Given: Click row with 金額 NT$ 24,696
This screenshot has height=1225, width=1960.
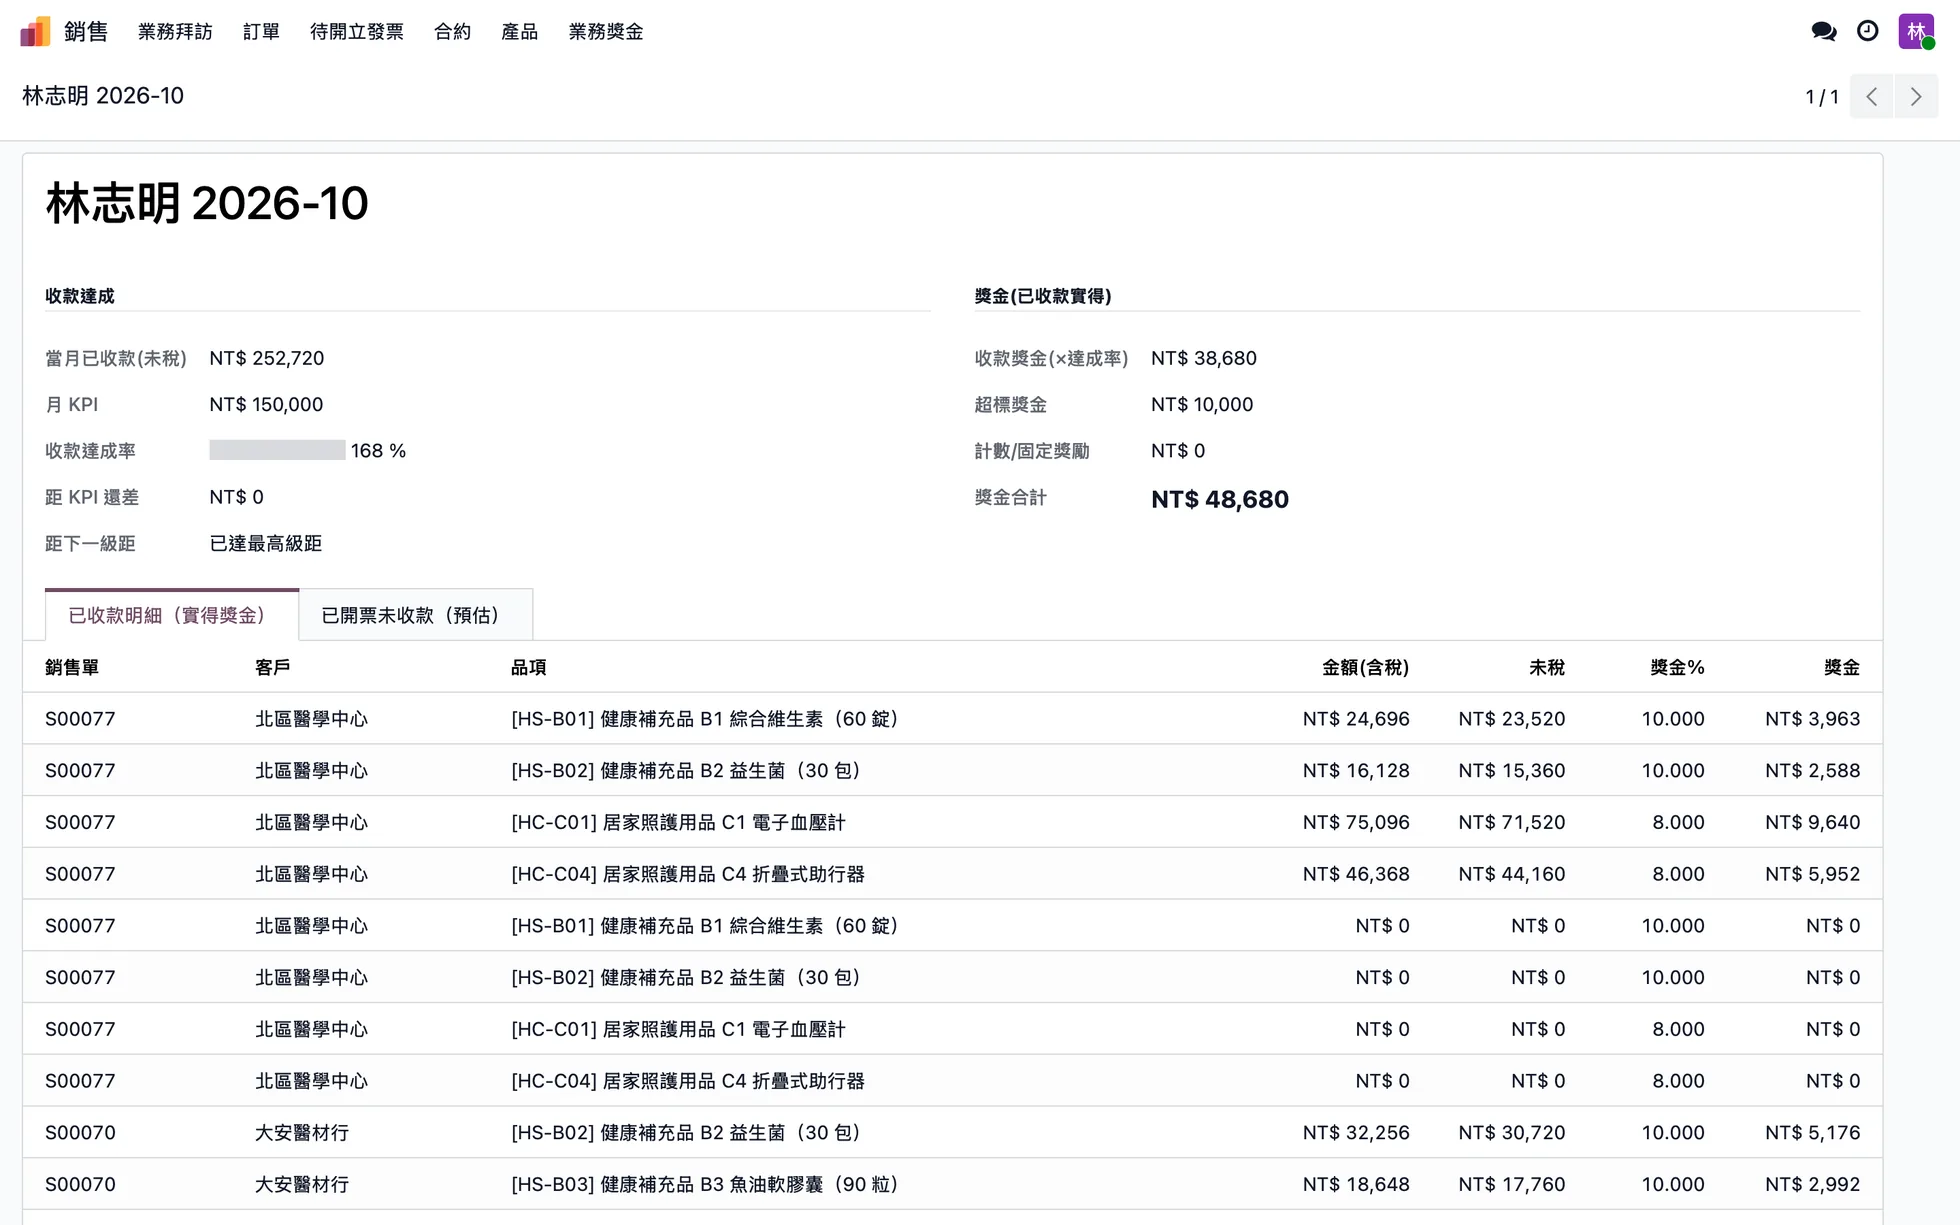Looking at the screenshot, I should tap(952, 718).
